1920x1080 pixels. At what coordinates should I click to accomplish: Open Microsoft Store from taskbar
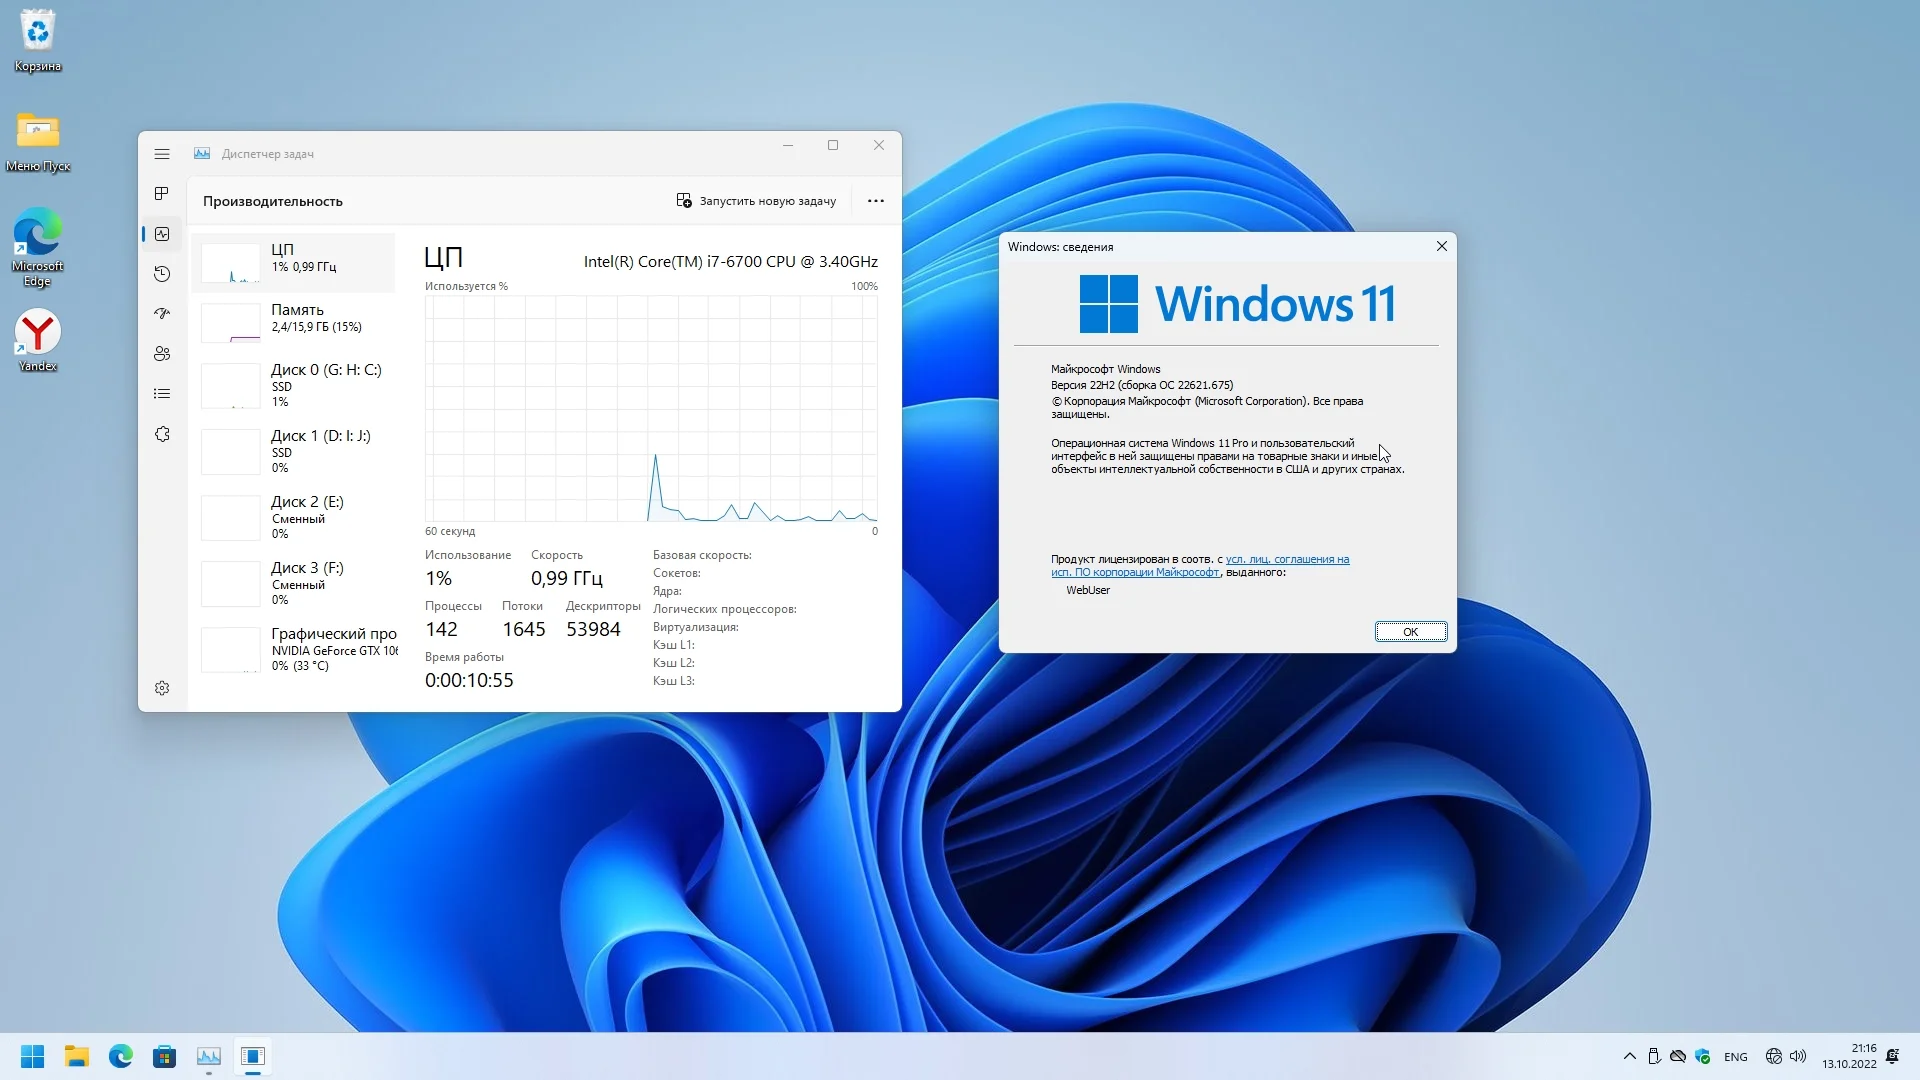click(165, 1056)
